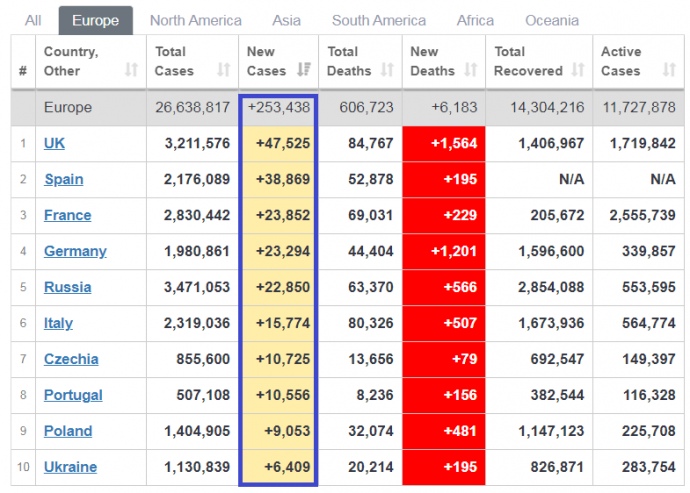
Task: Open the UK country link
Action: tap(54, 143)
